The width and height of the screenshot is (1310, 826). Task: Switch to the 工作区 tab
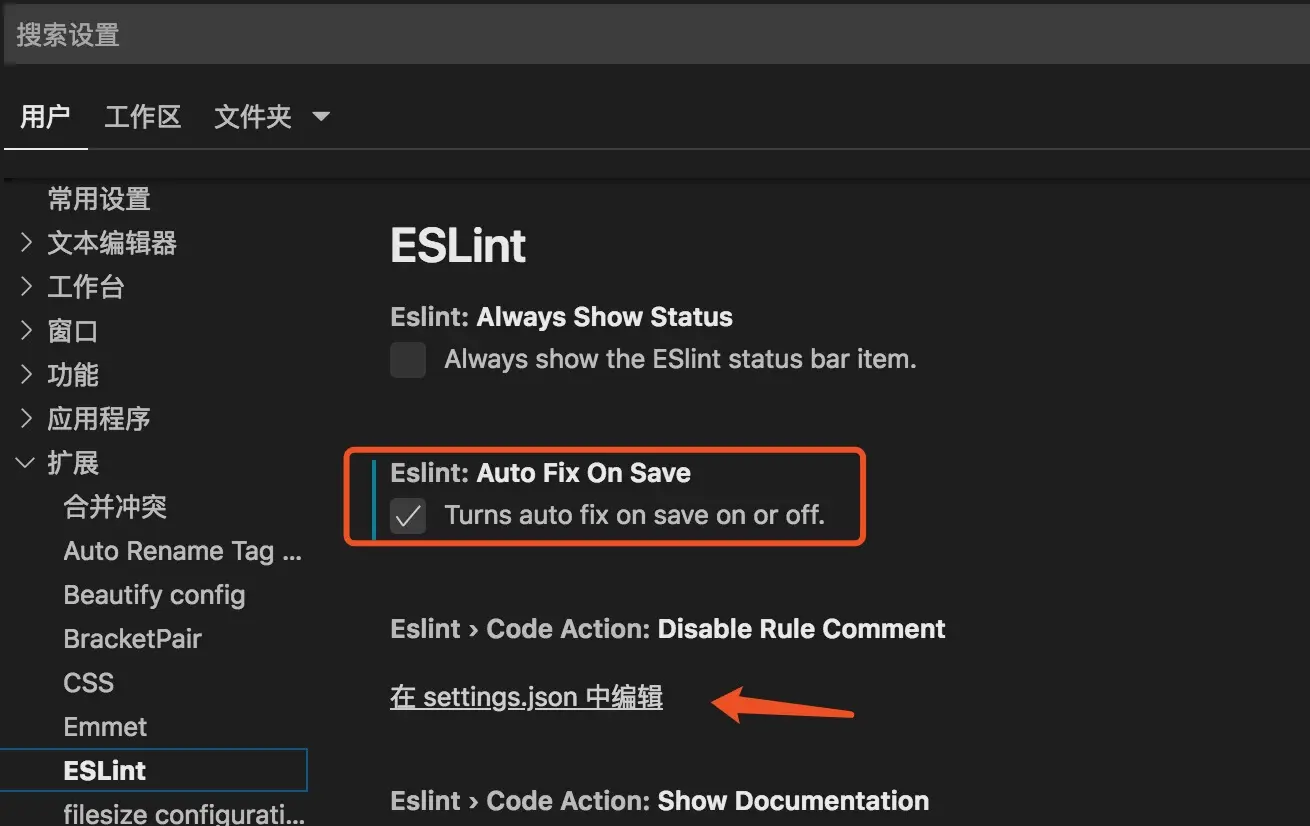[x=142, y=117]
